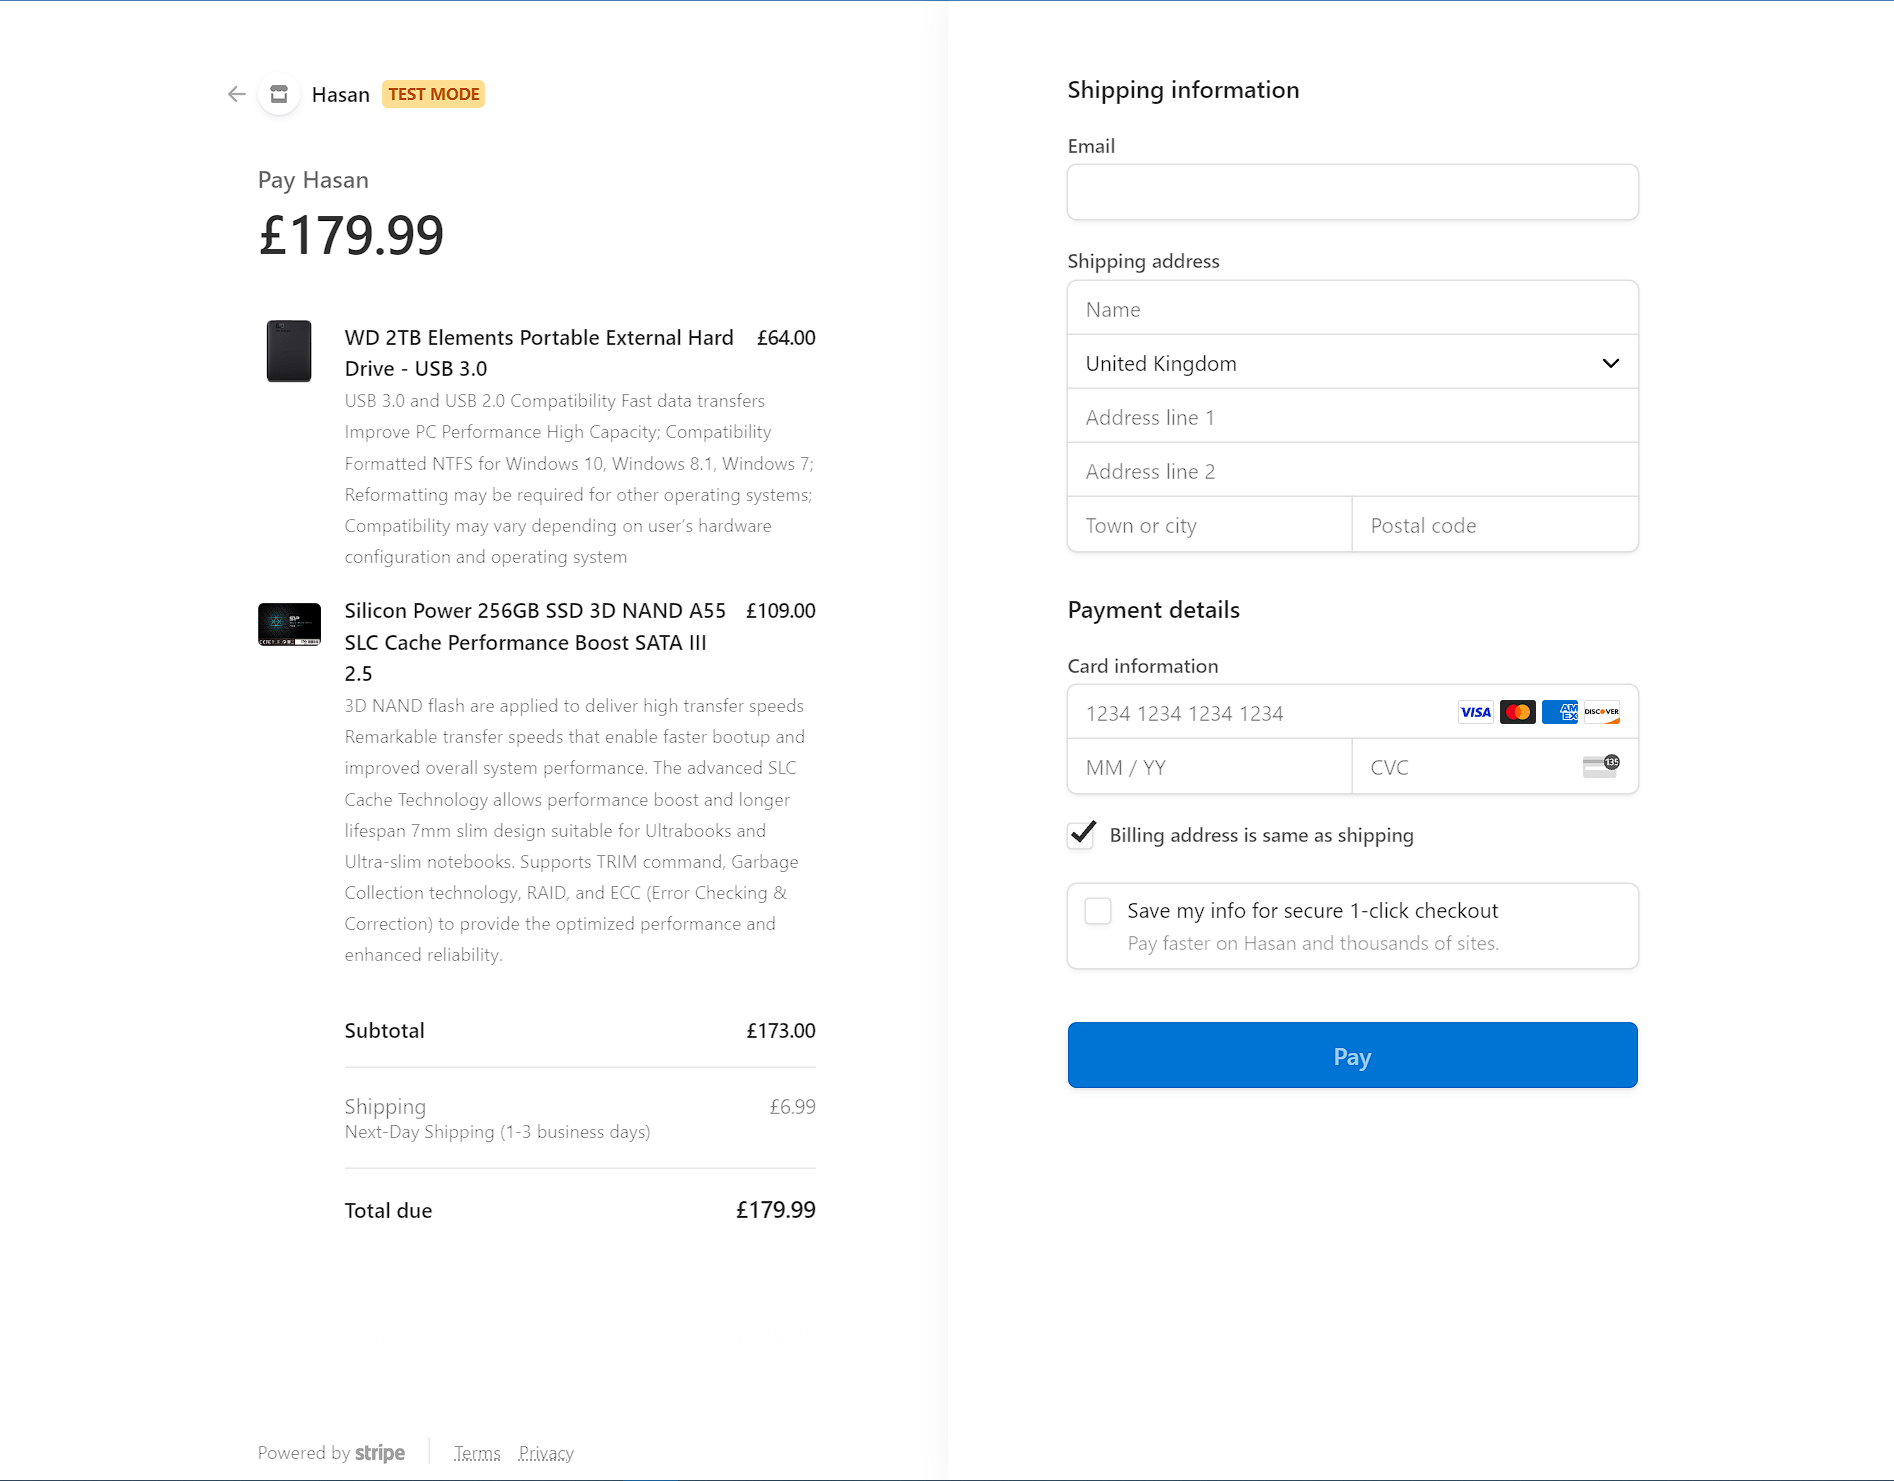The image size is (1894, 1481).
Task: Click the Visa card logo
Action: pos(1475,712)
